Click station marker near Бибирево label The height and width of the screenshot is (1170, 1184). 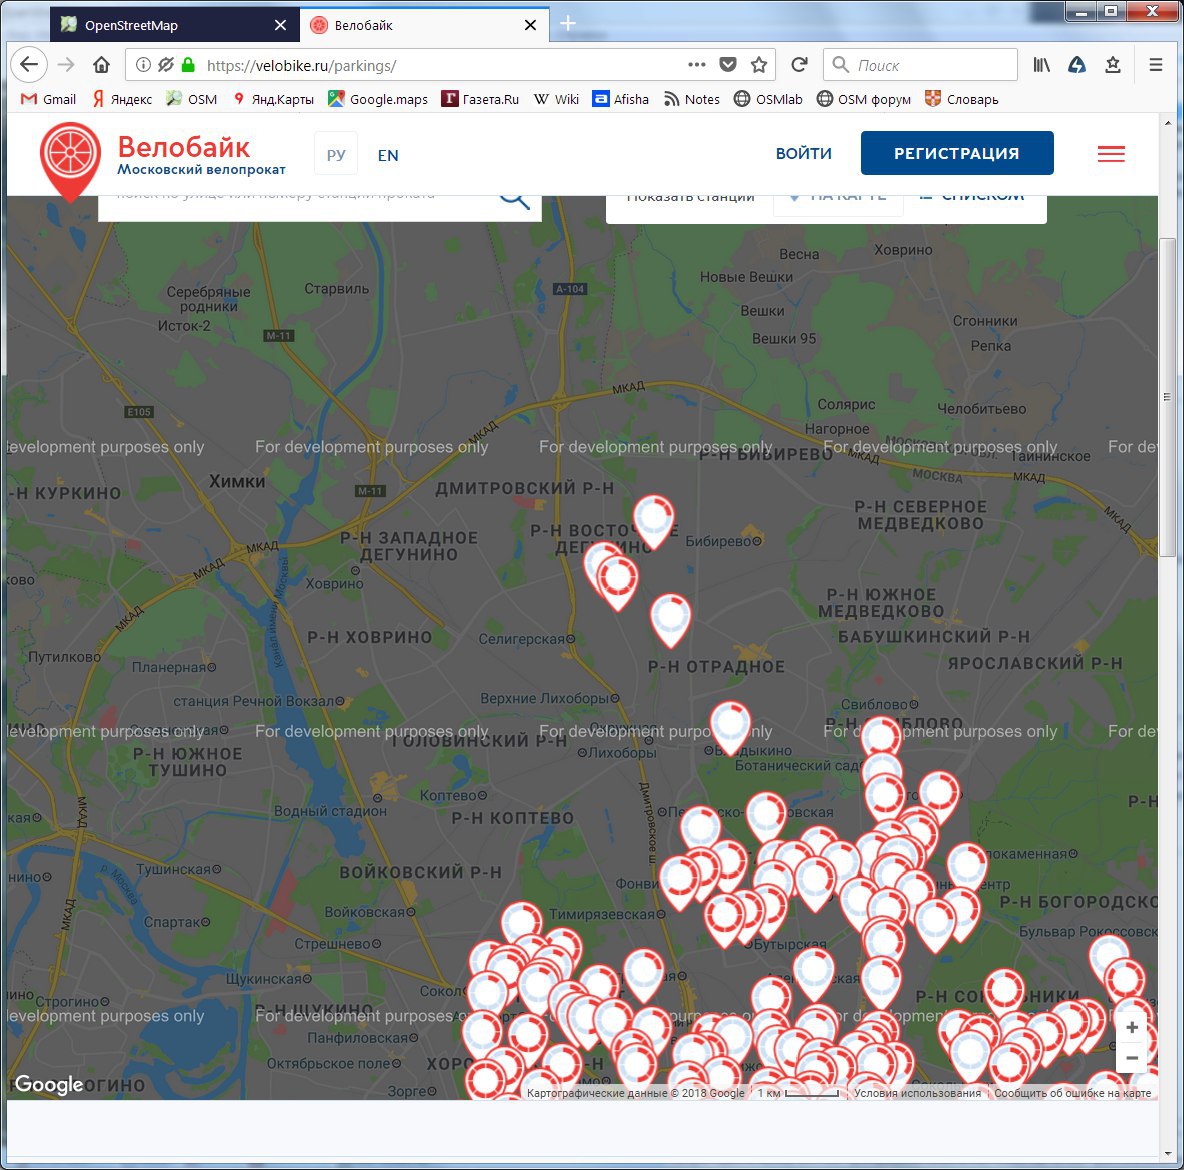(x=653, y=520)
